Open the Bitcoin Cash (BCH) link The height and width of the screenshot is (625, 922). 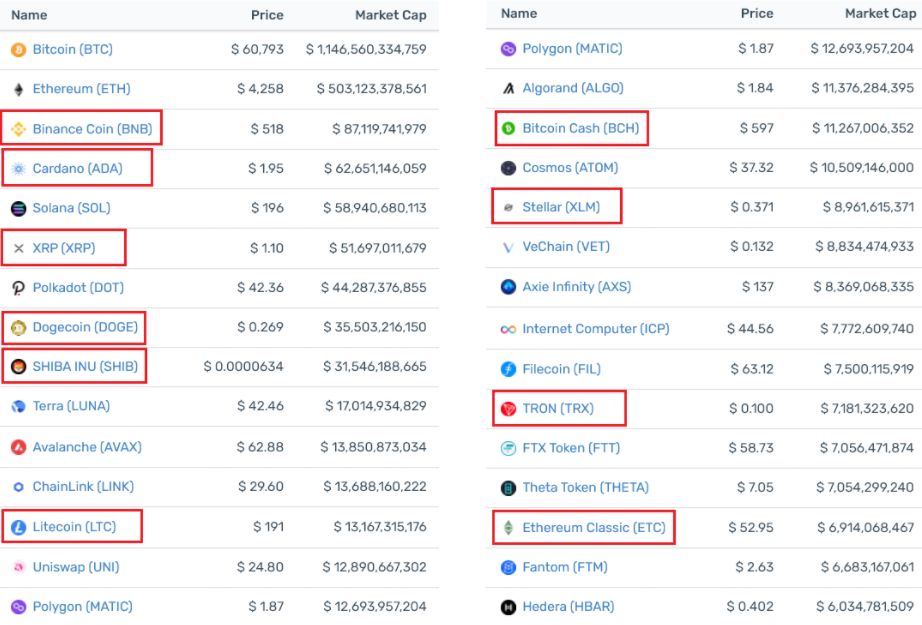click(x=580, y=128)
